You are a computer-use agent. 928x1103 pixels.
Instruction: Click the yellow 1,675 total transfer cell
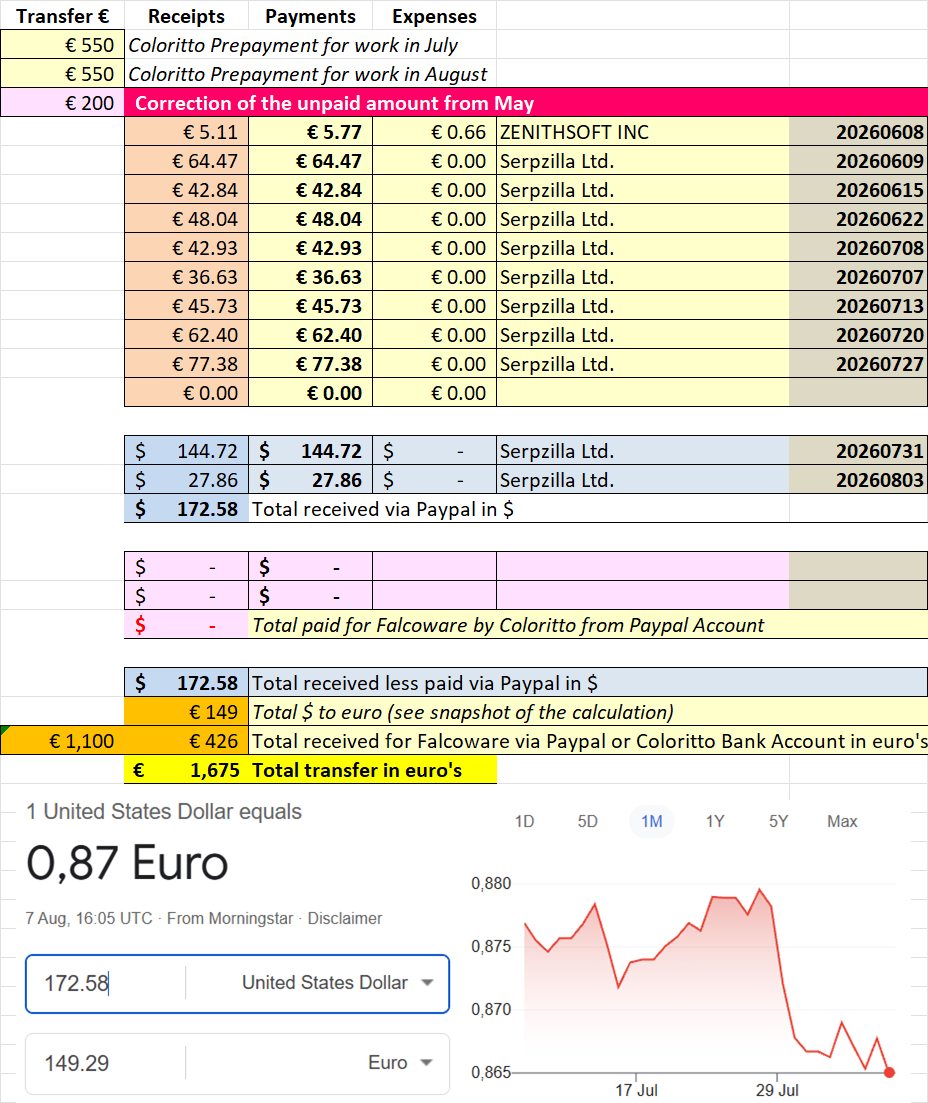click(186, 770)
